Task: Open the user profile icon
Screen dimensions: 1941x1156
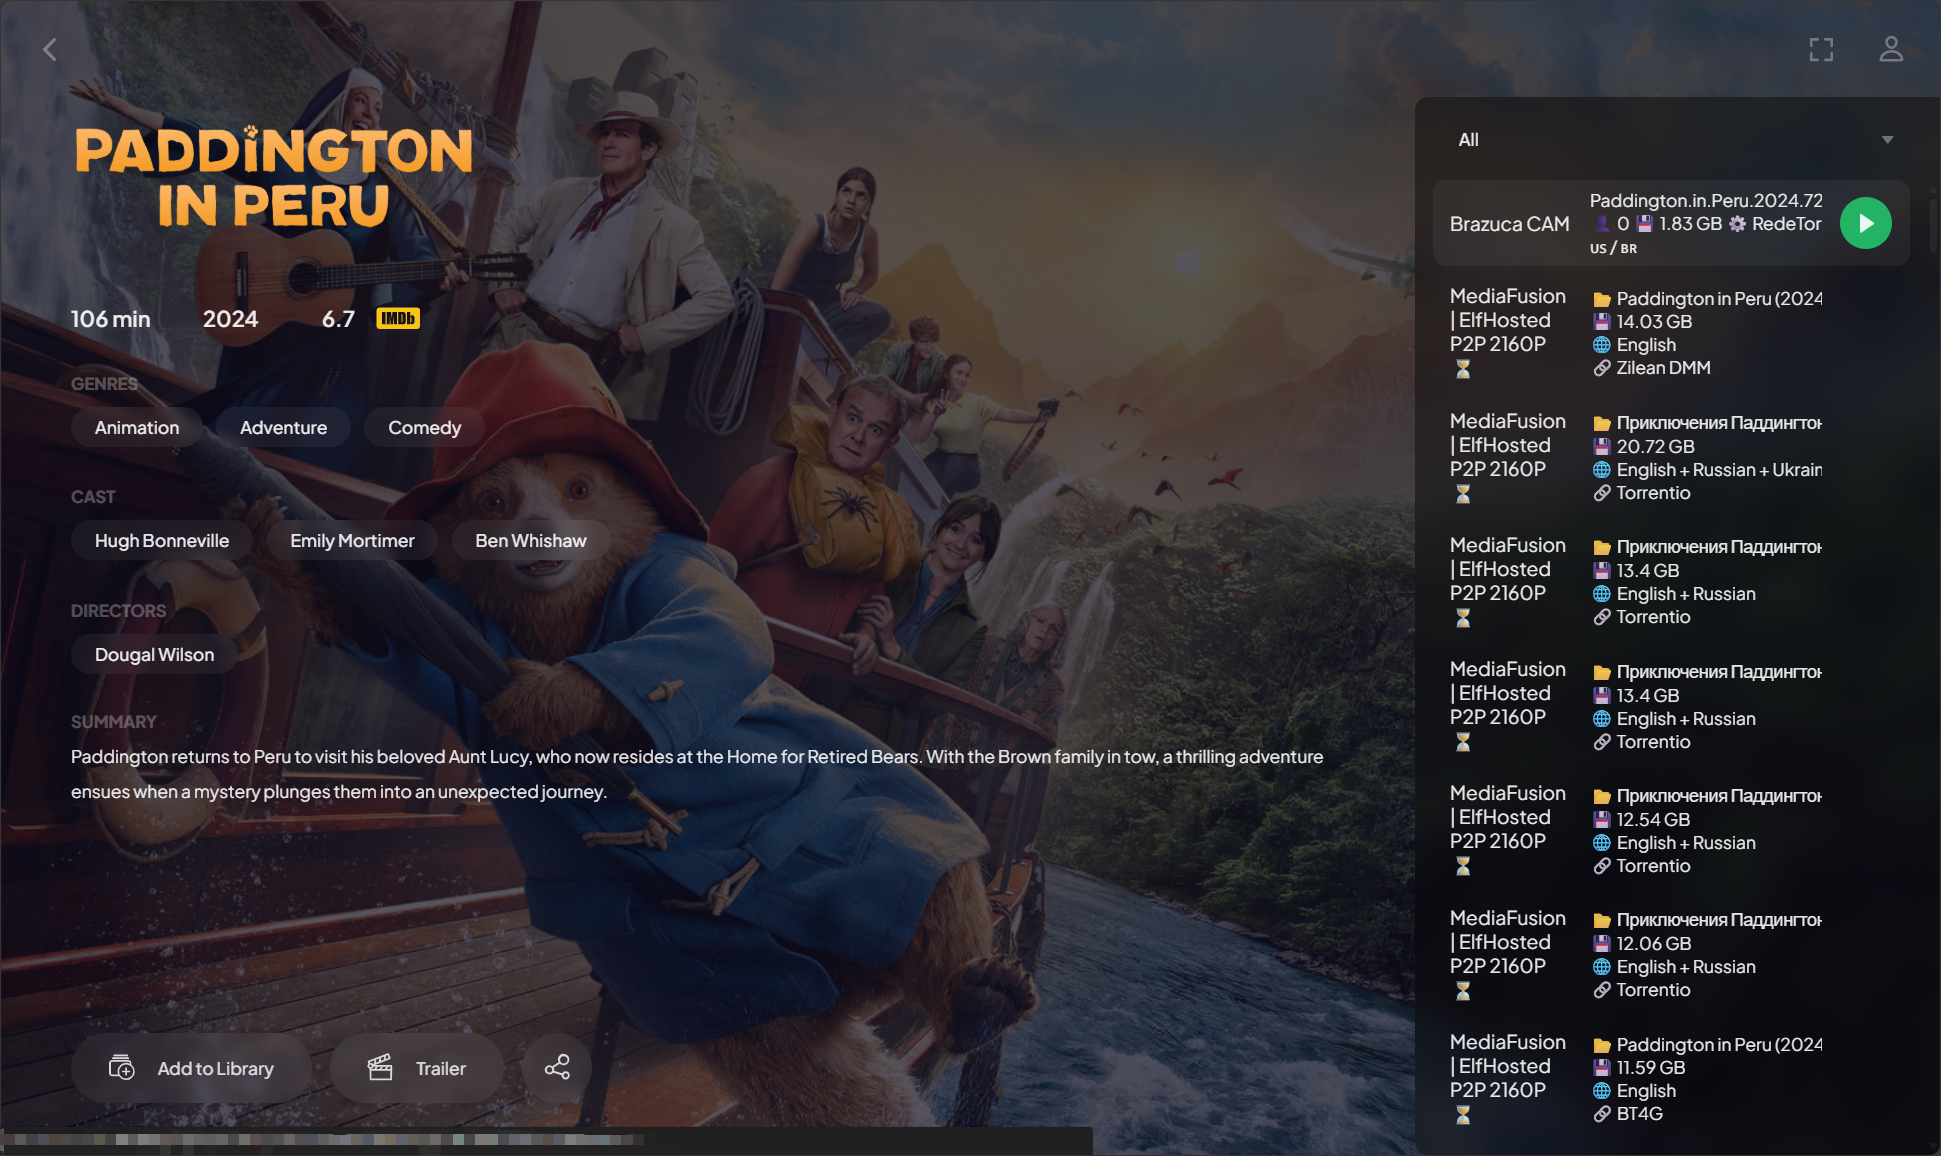Action: tap(1890, 49)
